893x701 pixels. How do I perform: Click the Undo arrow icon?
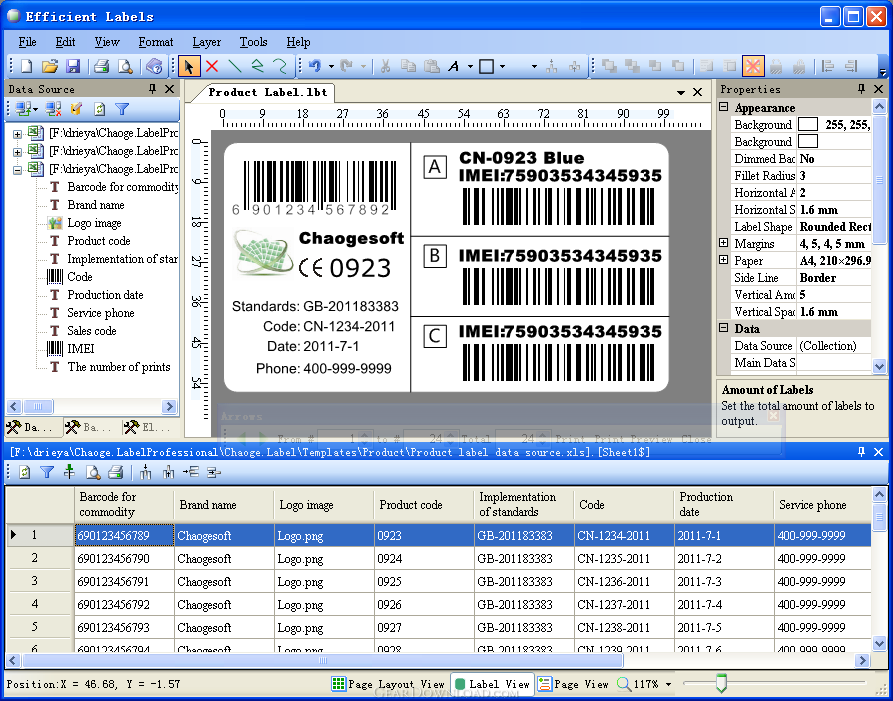[315, 66]
